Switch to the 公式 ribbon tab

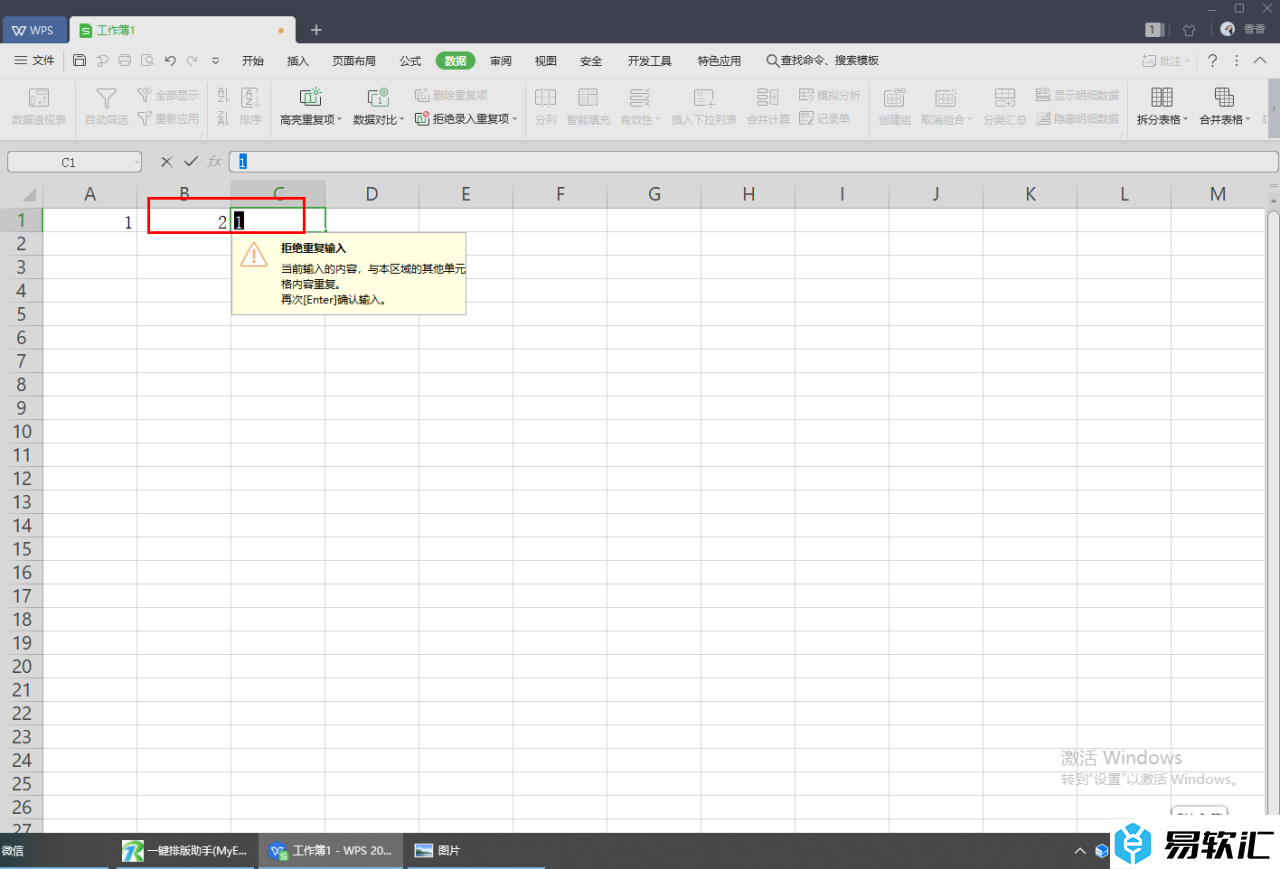(410, 61)
